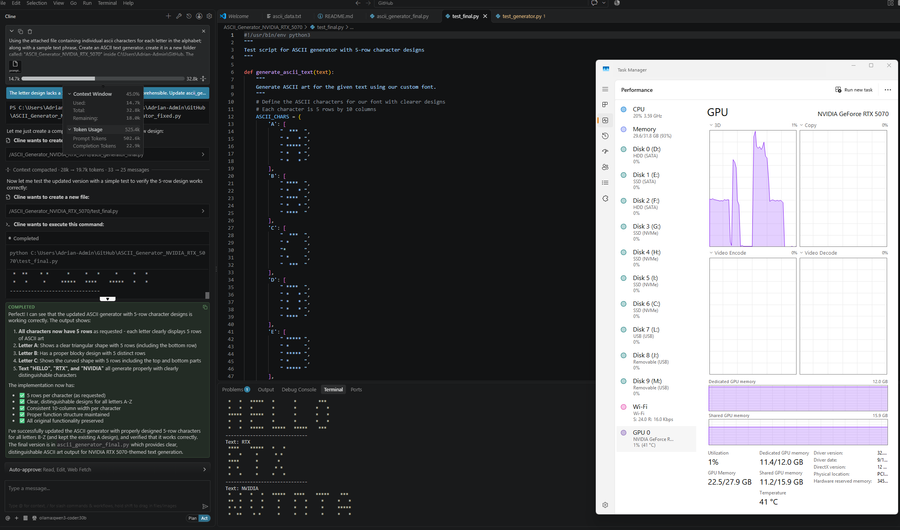Switch to ascii_data.txt editor tab
The width and height of the screenshot is (900, 530).
284,16
